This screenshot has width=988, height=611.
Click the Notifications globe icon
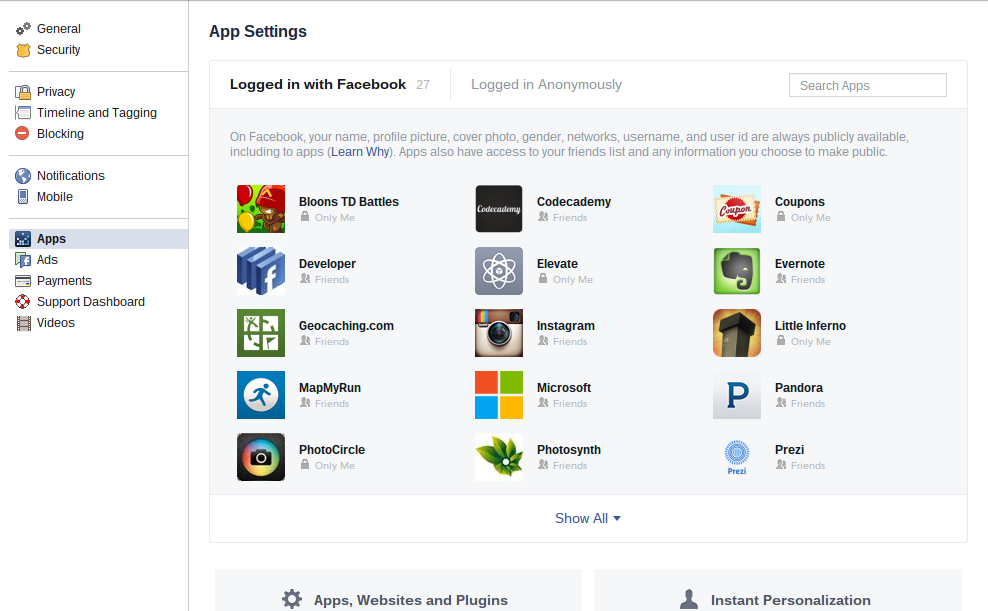pos(23,176)
